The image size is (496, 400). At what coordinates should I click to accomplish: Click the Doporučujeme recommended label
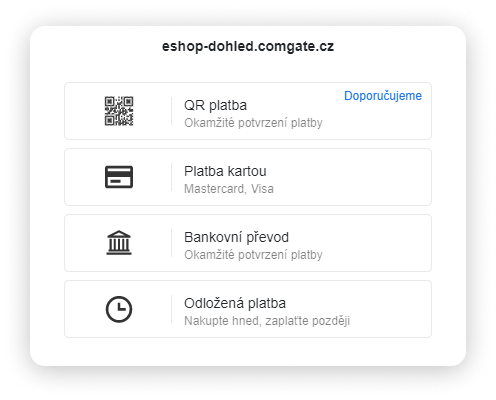(x=383, y=96)
